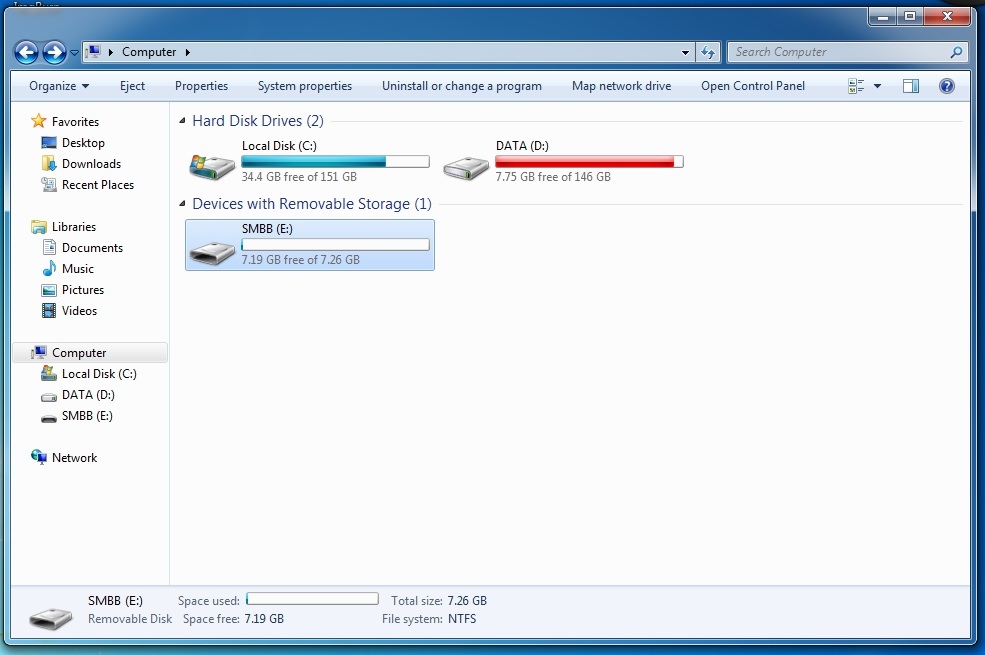Open Control Panel from toolbar
The image size is (985, 655).
click(x=753, y=86)
